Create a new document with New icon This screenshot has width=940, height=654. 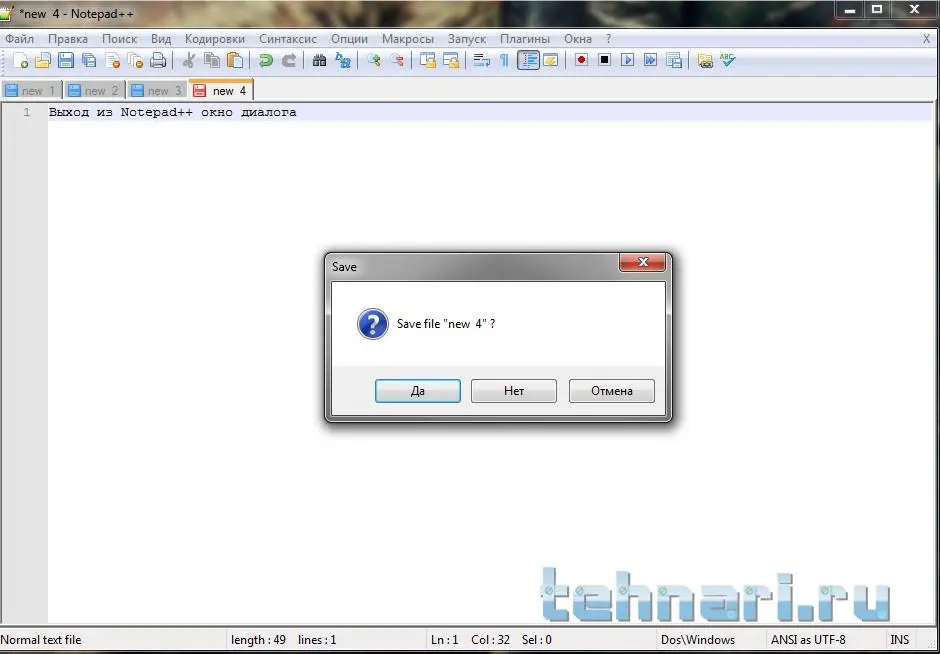pos(20,60)
